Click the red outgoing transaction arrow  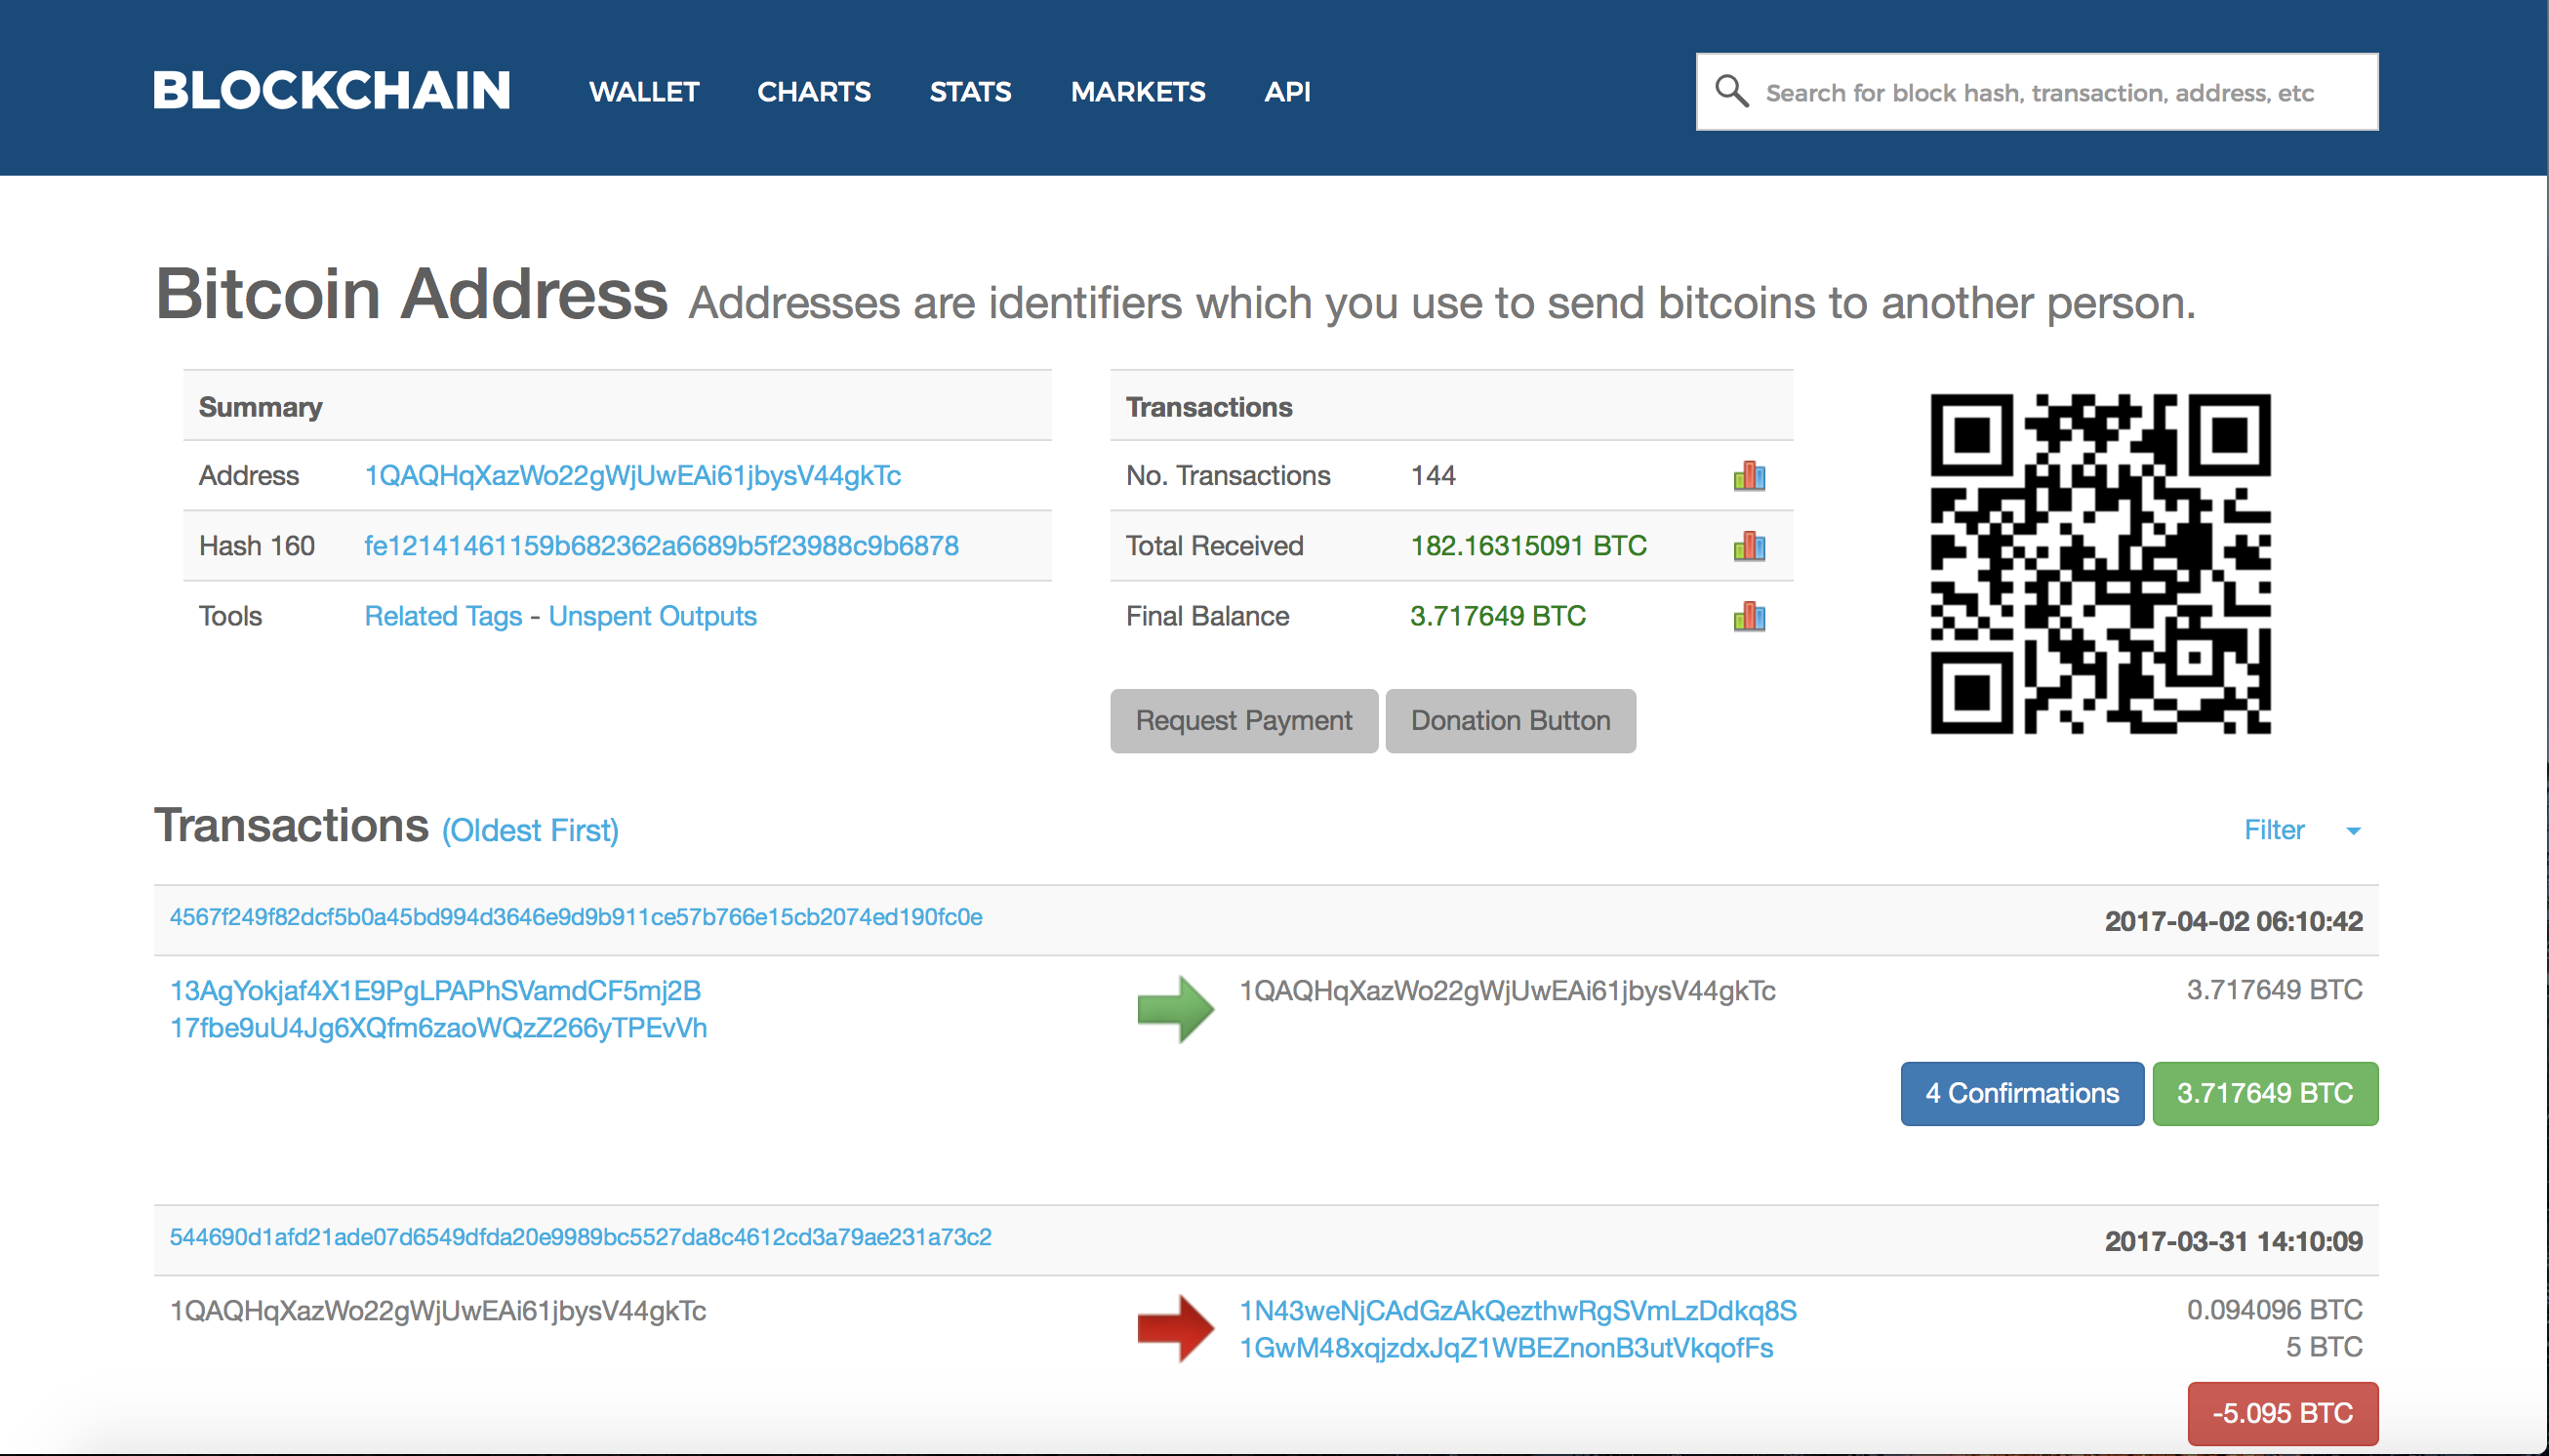(x=1176, y=1329)
